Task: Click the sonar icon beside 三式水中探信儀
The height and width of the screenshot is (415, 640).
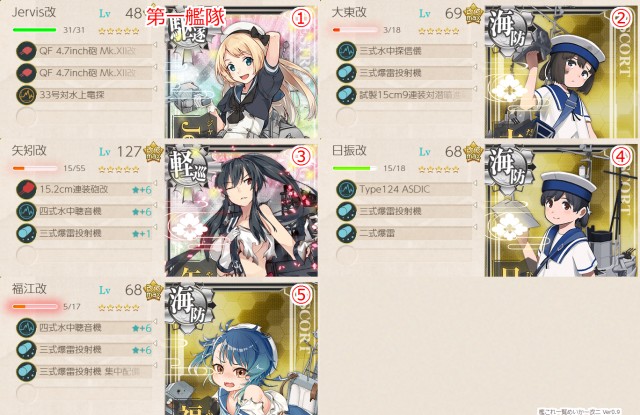Action: (x=347, y=51)
